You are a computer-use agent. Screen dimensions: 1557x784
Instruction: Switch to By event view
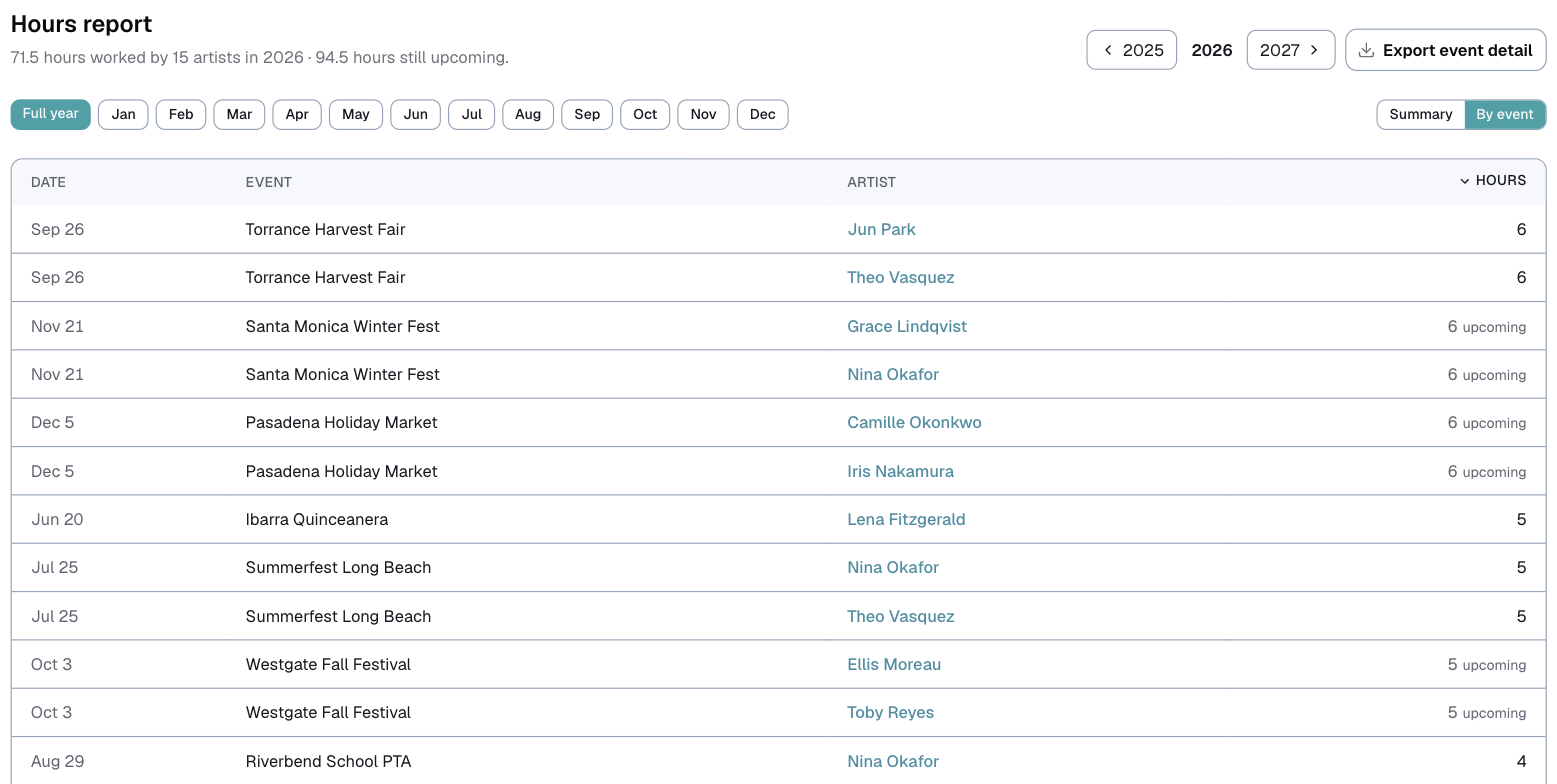[x=1505, y=114]
